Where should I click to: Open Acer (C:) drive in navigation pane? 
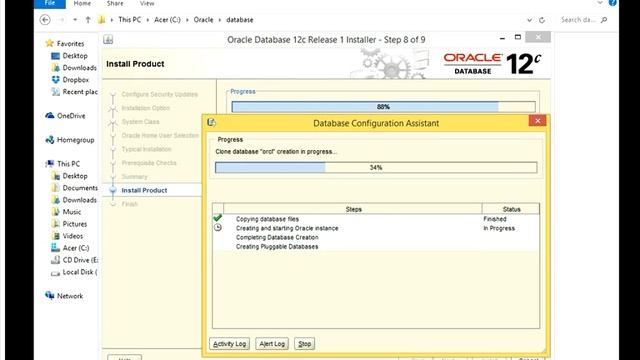(76, 248)
